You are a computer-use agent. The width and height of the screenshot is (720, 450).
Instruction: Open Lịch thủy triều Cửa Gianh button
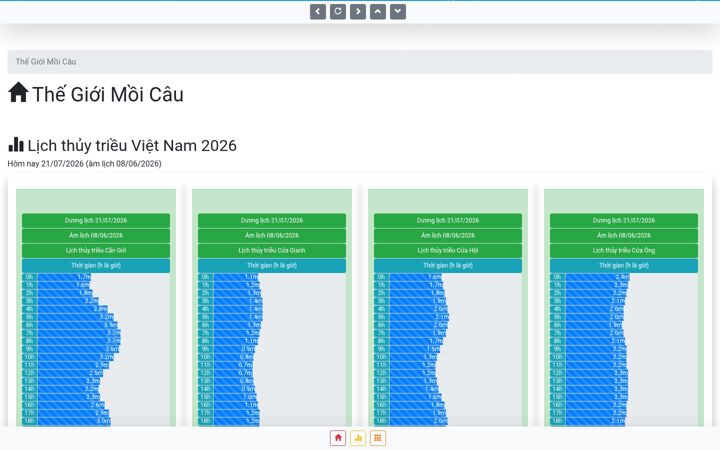(x=272, y=250)
